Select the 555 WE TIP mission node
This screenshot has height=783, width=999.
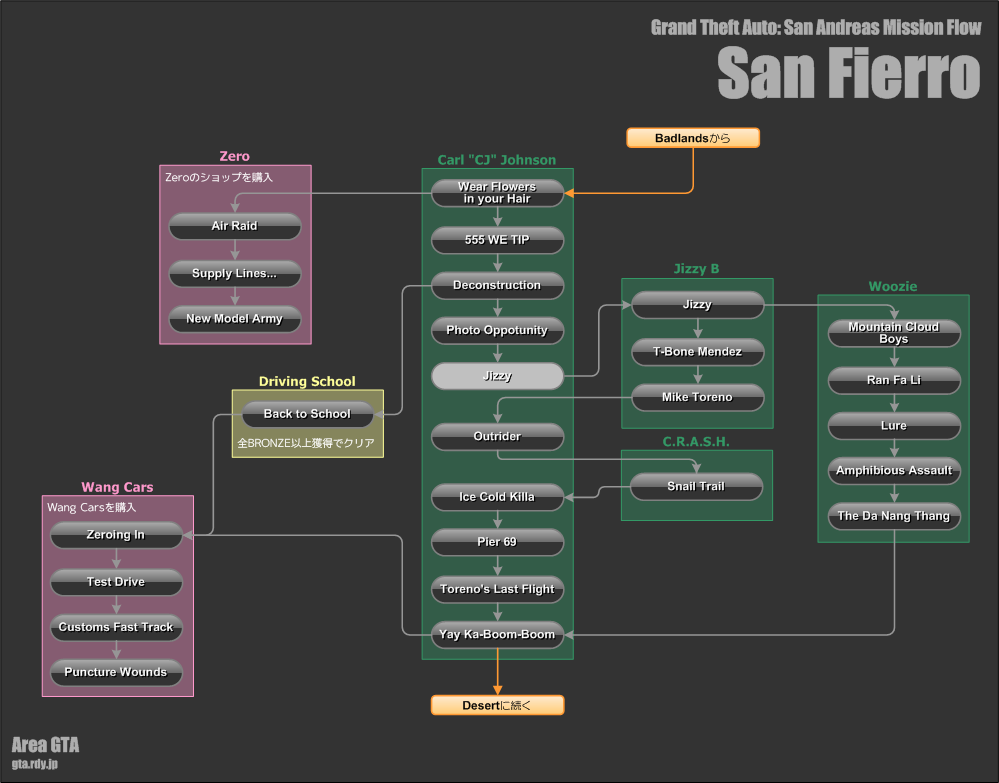pos(497,240)
